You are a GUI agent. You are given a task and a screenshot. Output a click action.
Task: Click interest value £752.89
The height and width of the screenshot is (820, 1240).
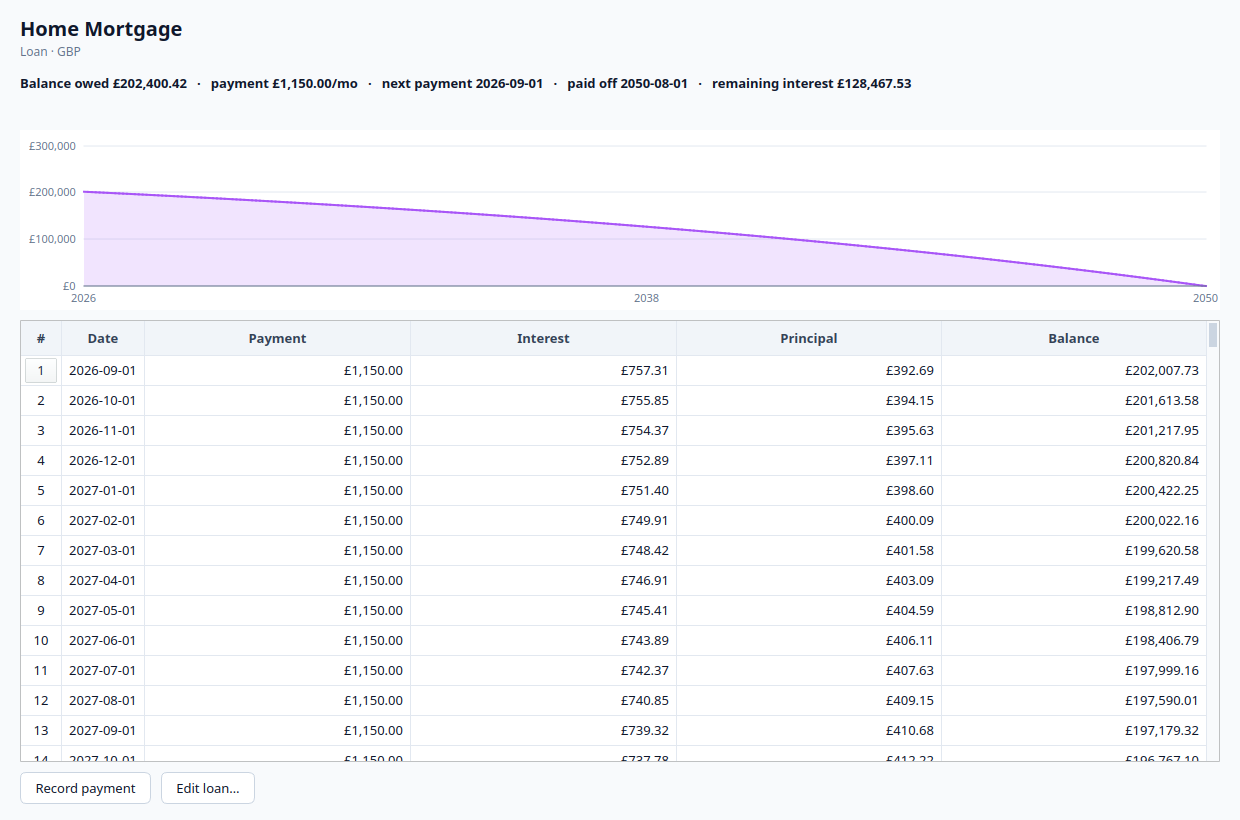(x=645, y=461)
